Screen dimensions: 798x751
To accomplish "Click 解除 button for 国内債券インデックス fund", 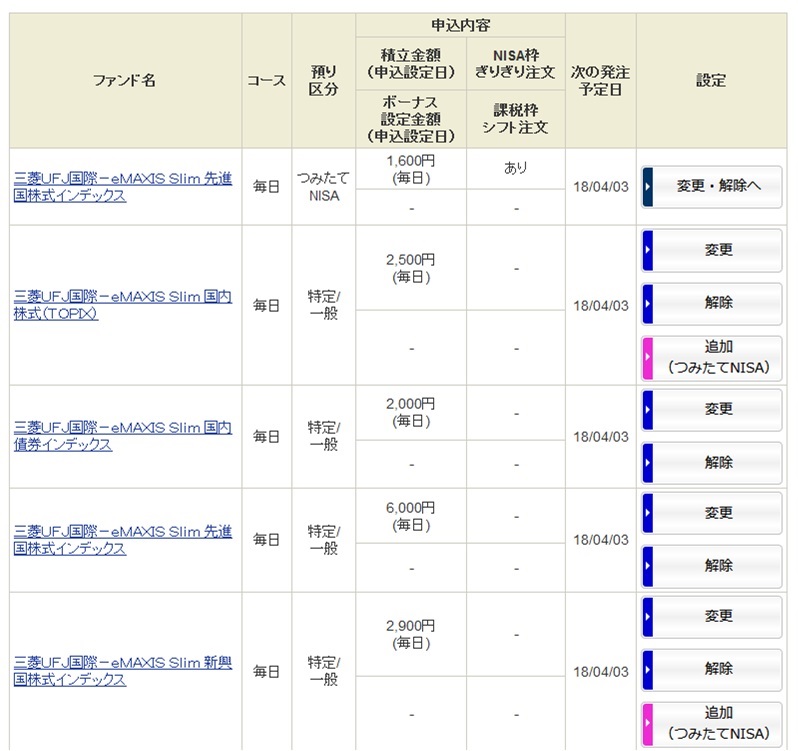I will pos(711,463).
